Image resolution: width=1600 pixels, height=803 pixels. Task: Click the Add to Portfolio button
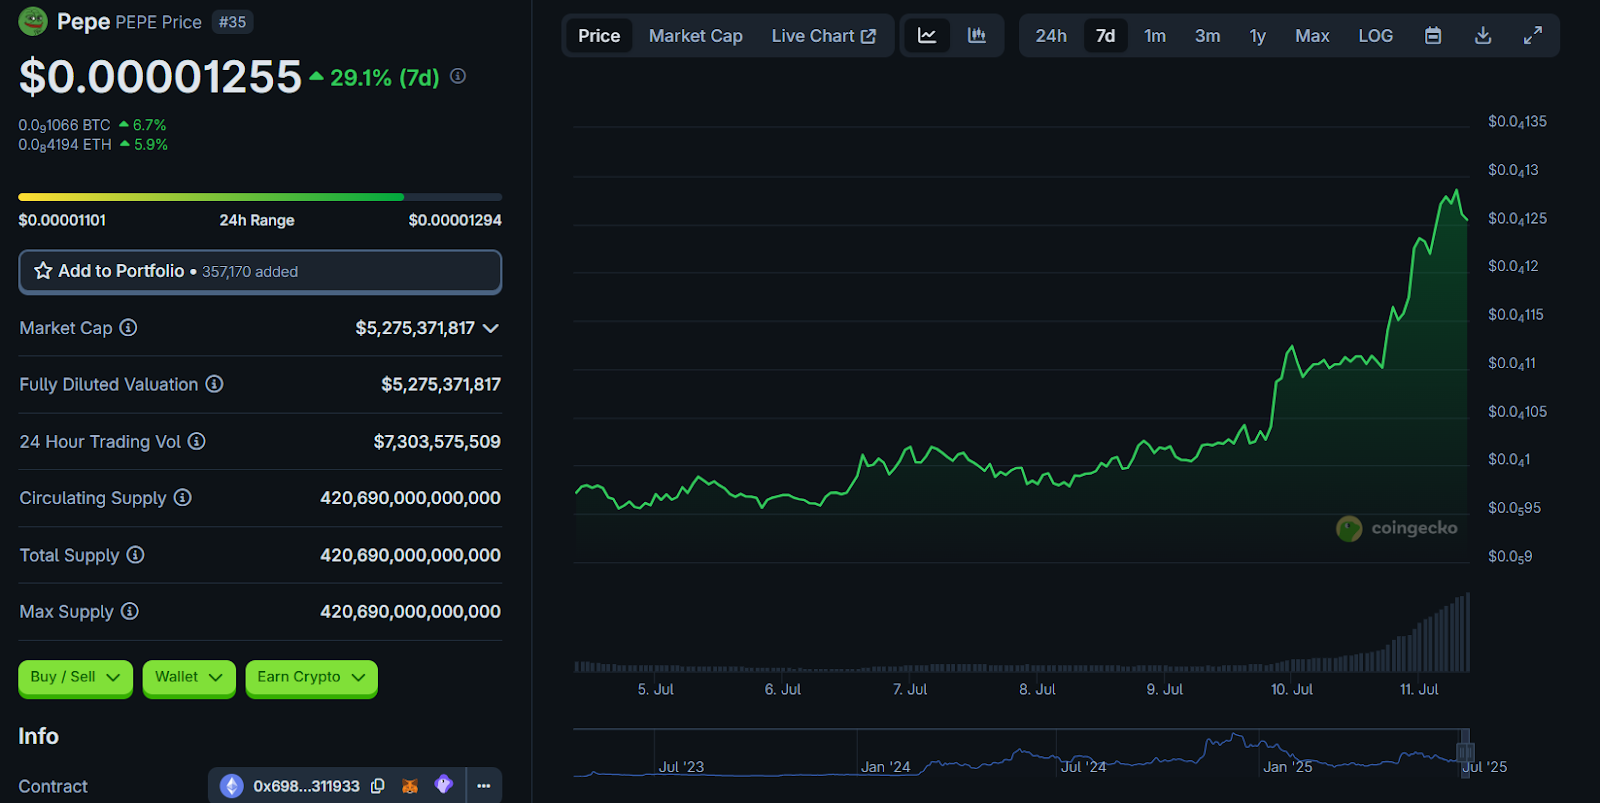coord(260,271)
